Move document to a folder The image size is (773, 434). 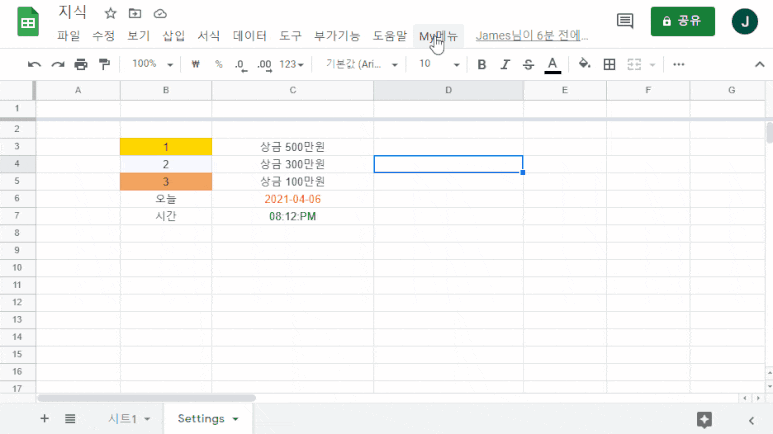click(x=135, y=14)
